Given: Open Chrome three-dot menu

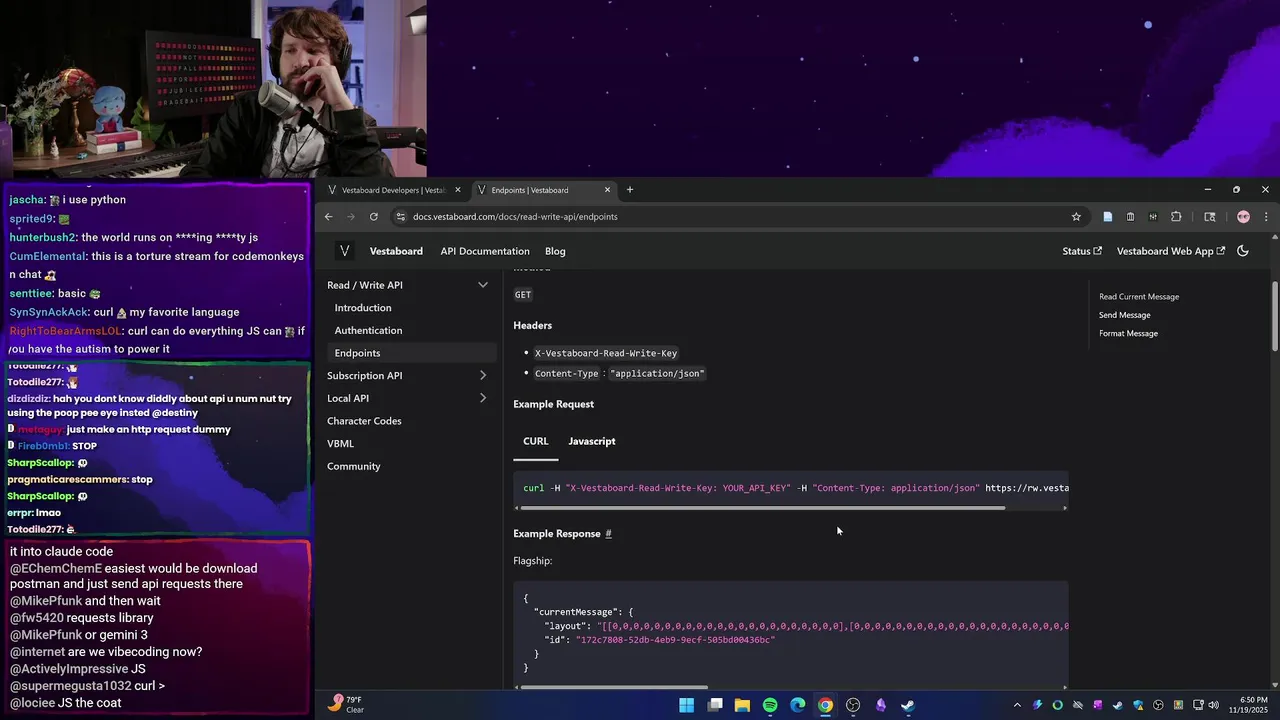Looking at the screenshot, I should [1266, 217].
